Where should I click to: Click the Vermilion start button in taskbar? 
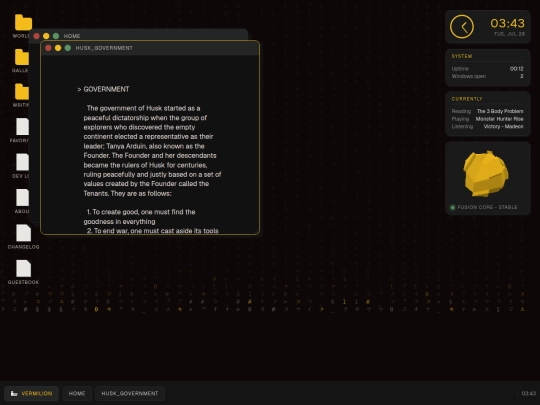[x=31, y=393]
